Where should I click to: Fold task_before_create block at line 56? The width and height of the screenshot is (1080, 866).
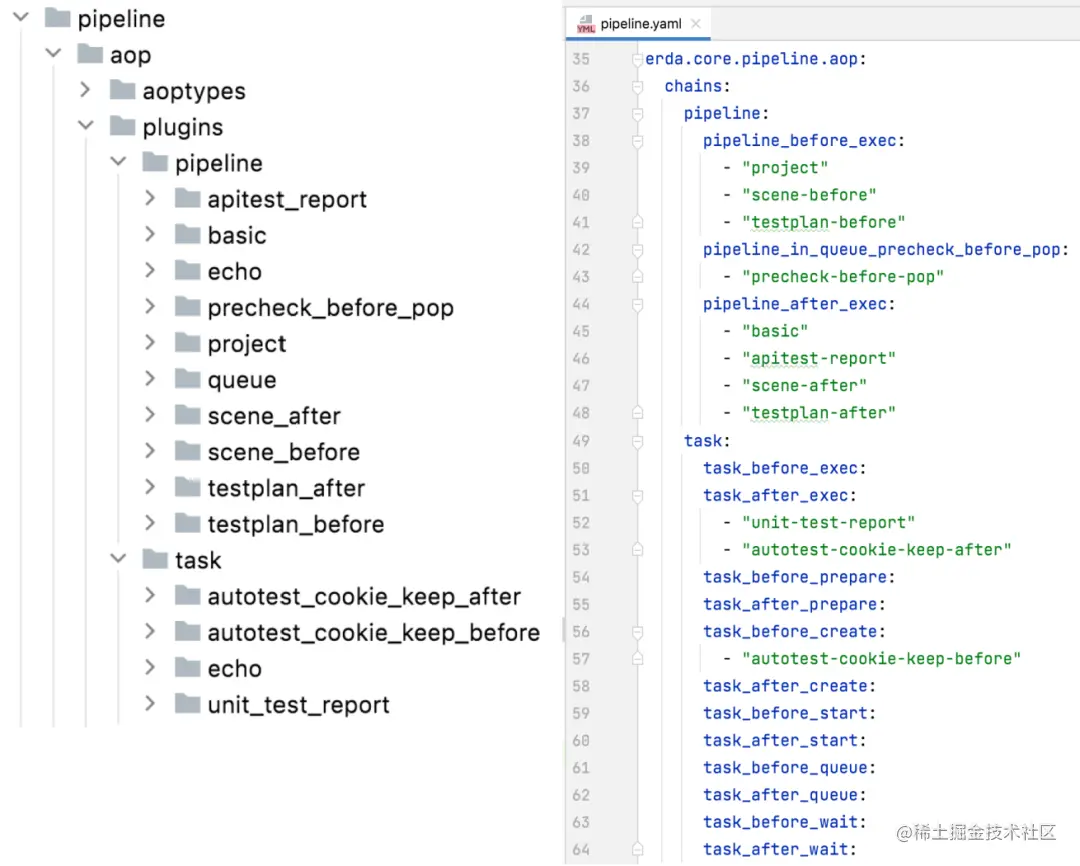[637, 632]
